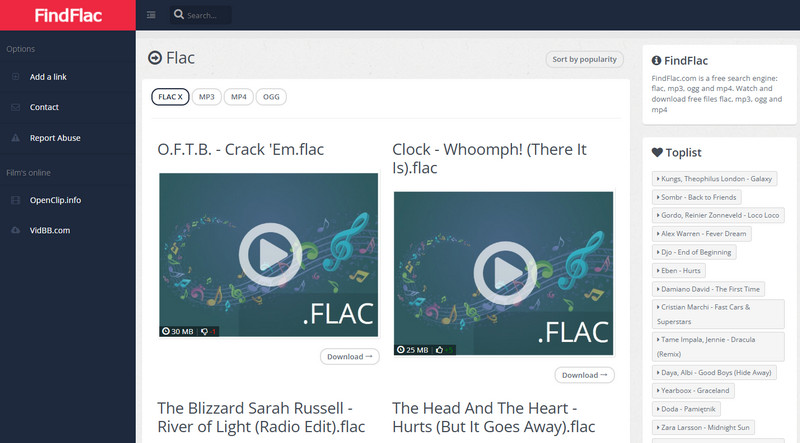Click clock icon next to 25 MB
This screenshot has width=800, height=443.
(x=401, y=350)
